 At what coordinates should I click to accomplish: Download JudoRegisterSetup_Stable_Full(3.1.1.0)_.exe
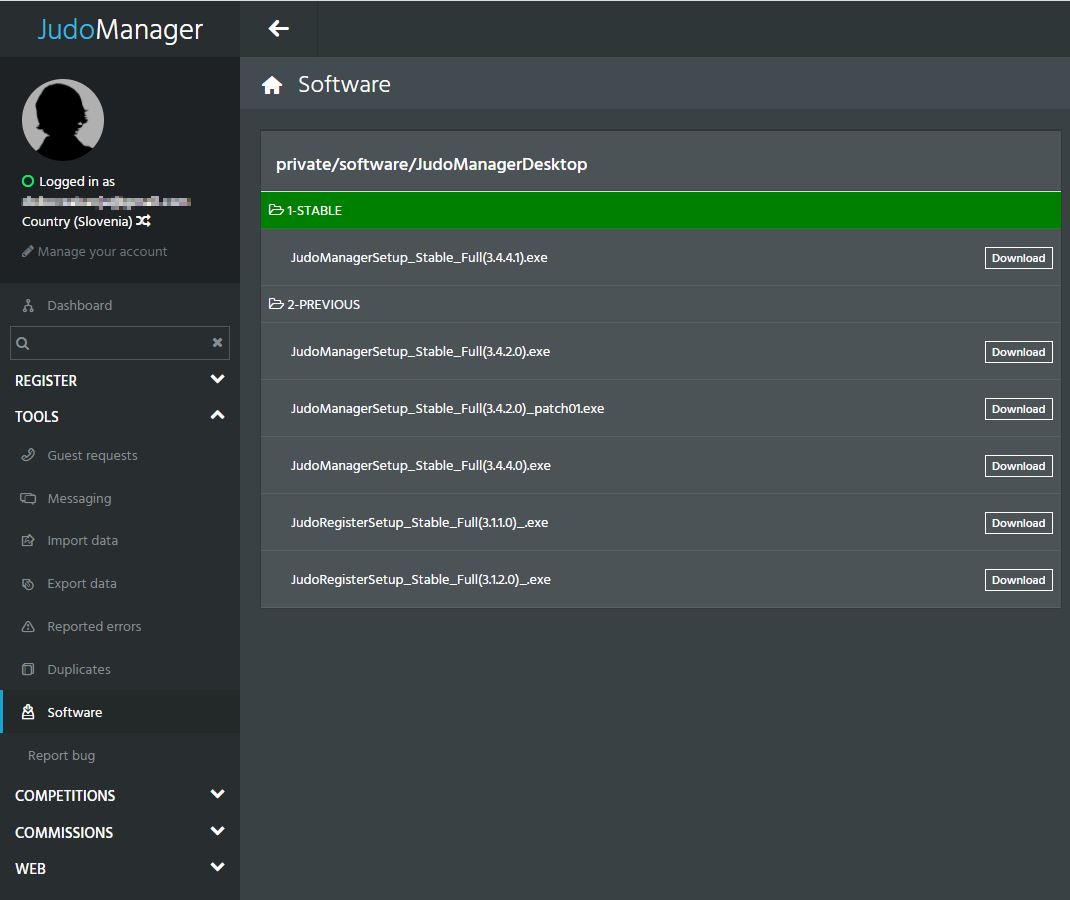click(1018, 523)
